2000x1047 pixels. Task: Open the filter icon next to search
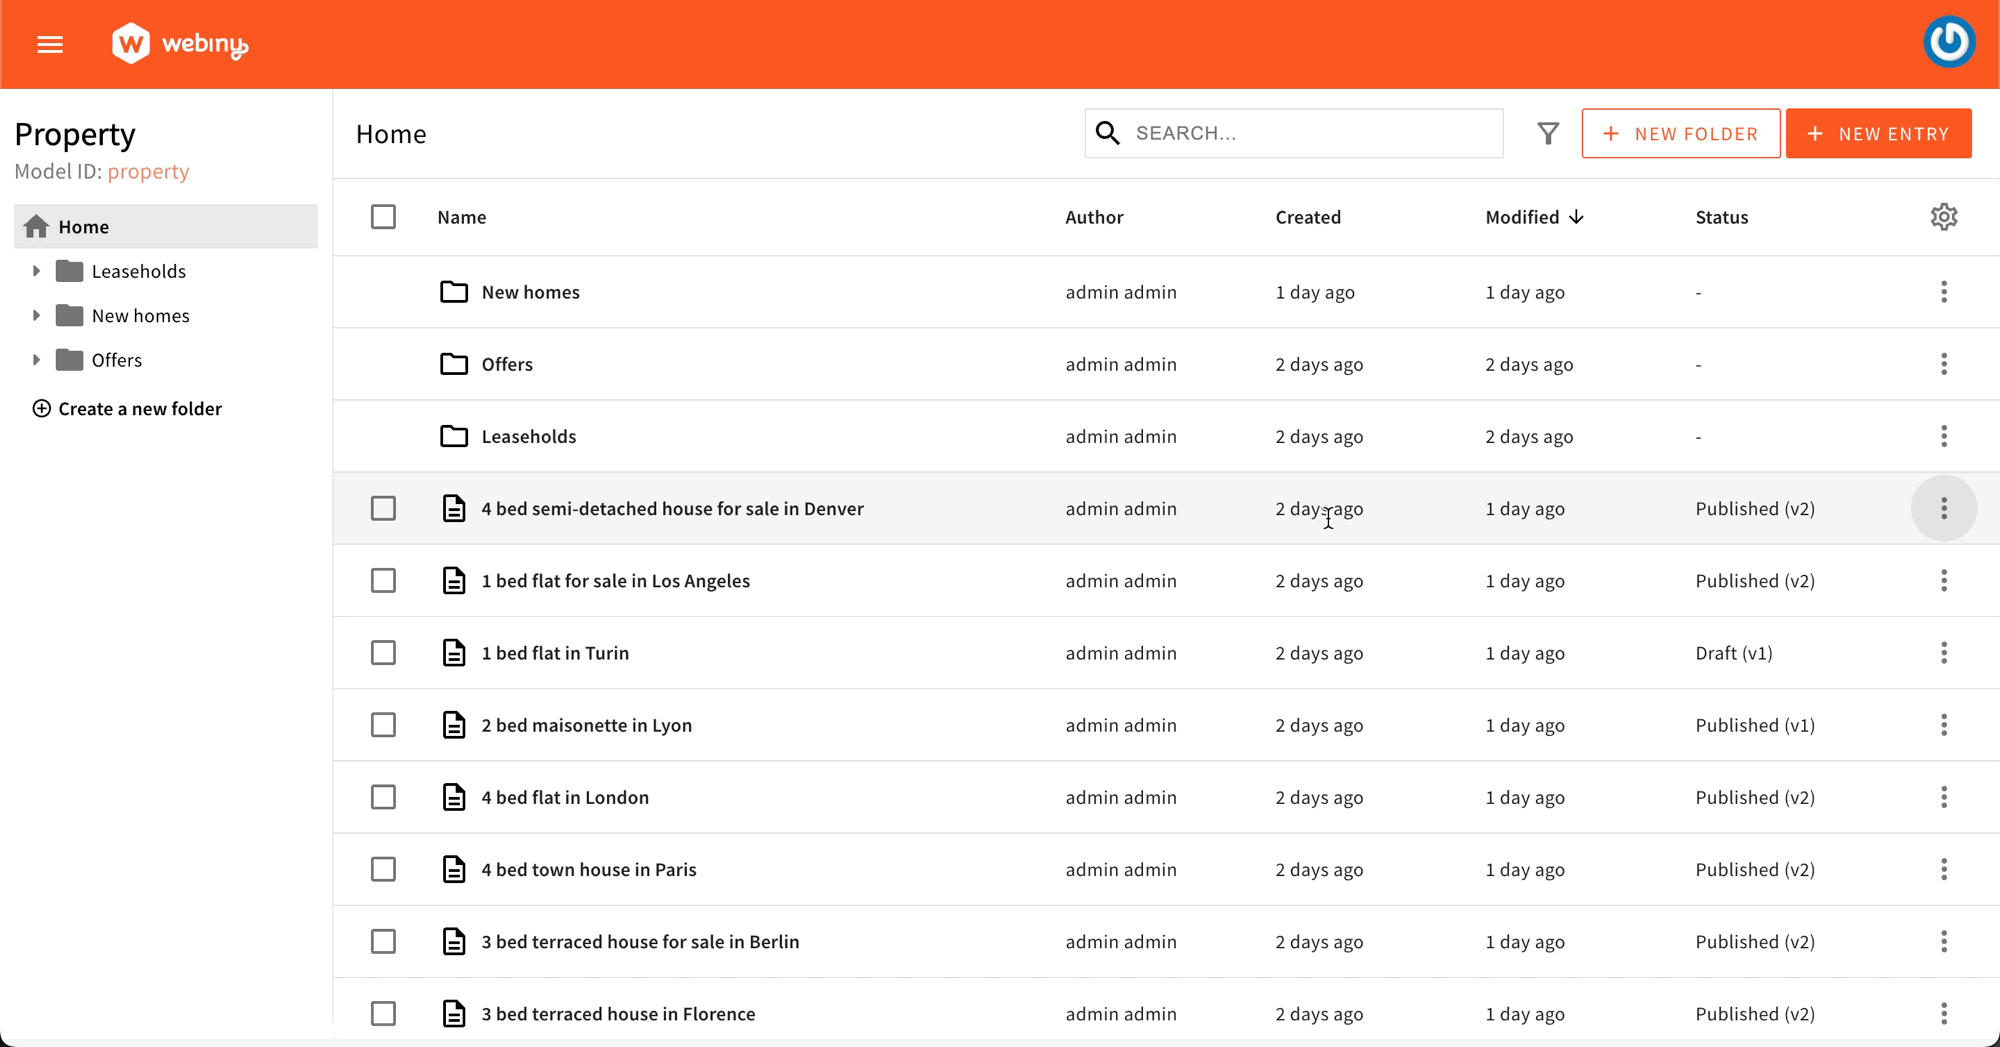pyautogui.click(x=1547, y=133)
